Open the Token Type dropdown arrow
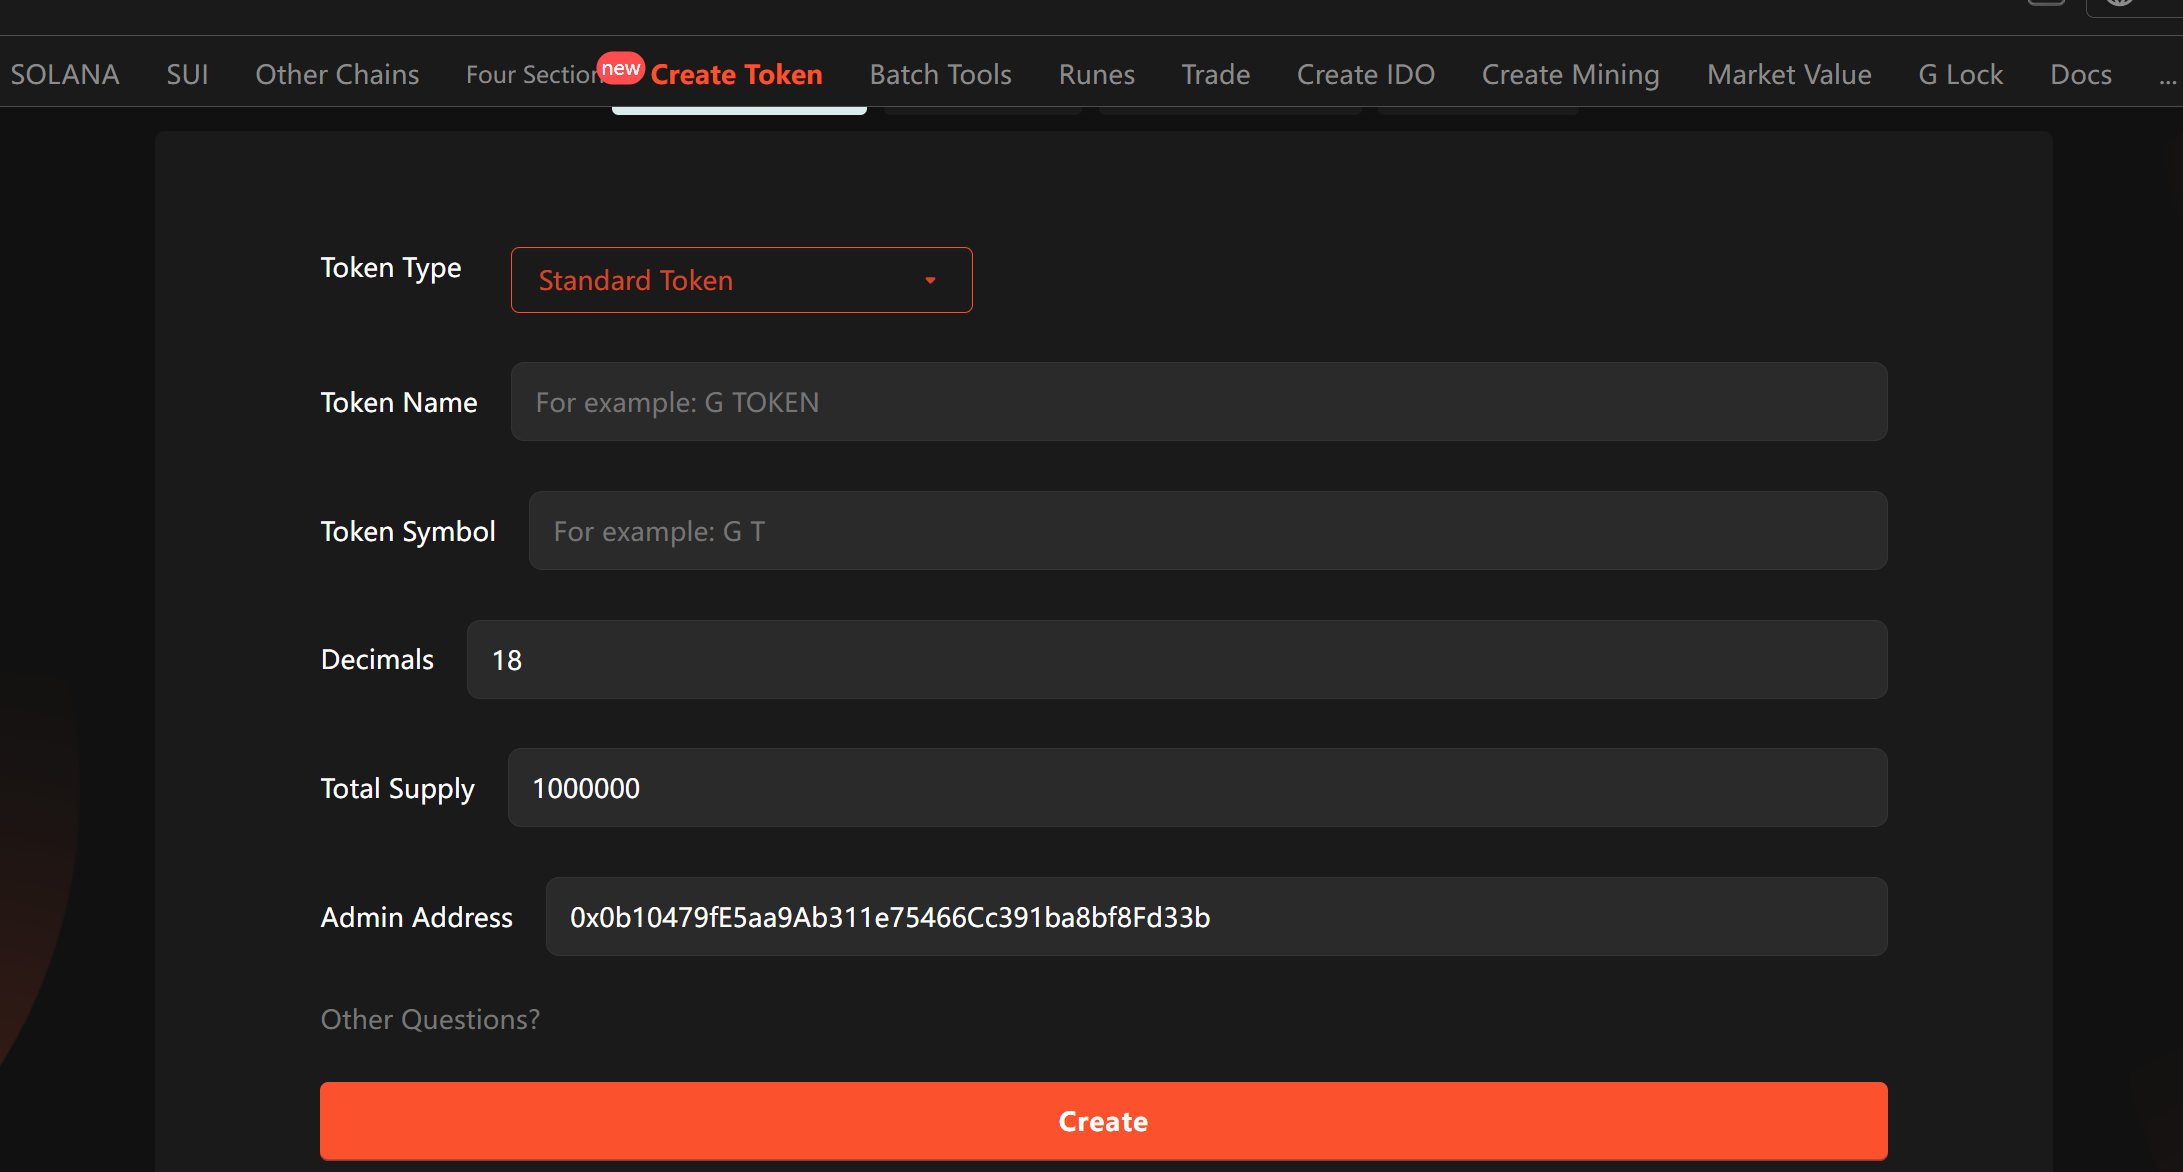Screen dimensions: 2183x1172 930,281
